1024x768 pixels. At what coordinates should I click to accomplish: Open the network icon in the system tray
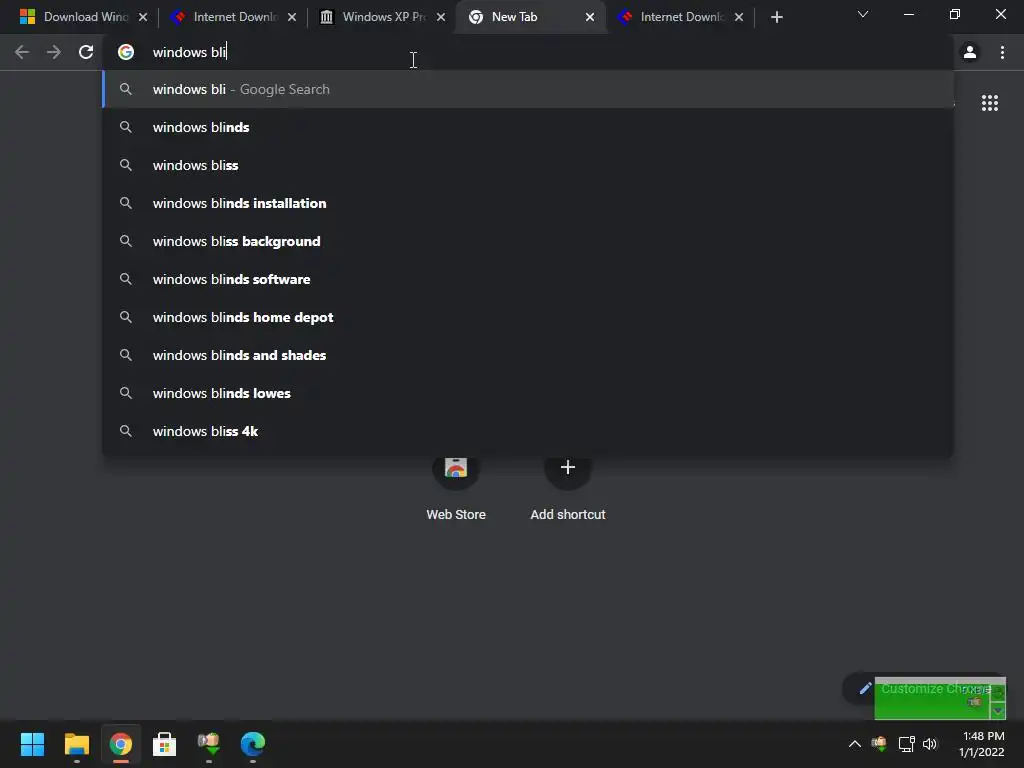click(906, 744)
